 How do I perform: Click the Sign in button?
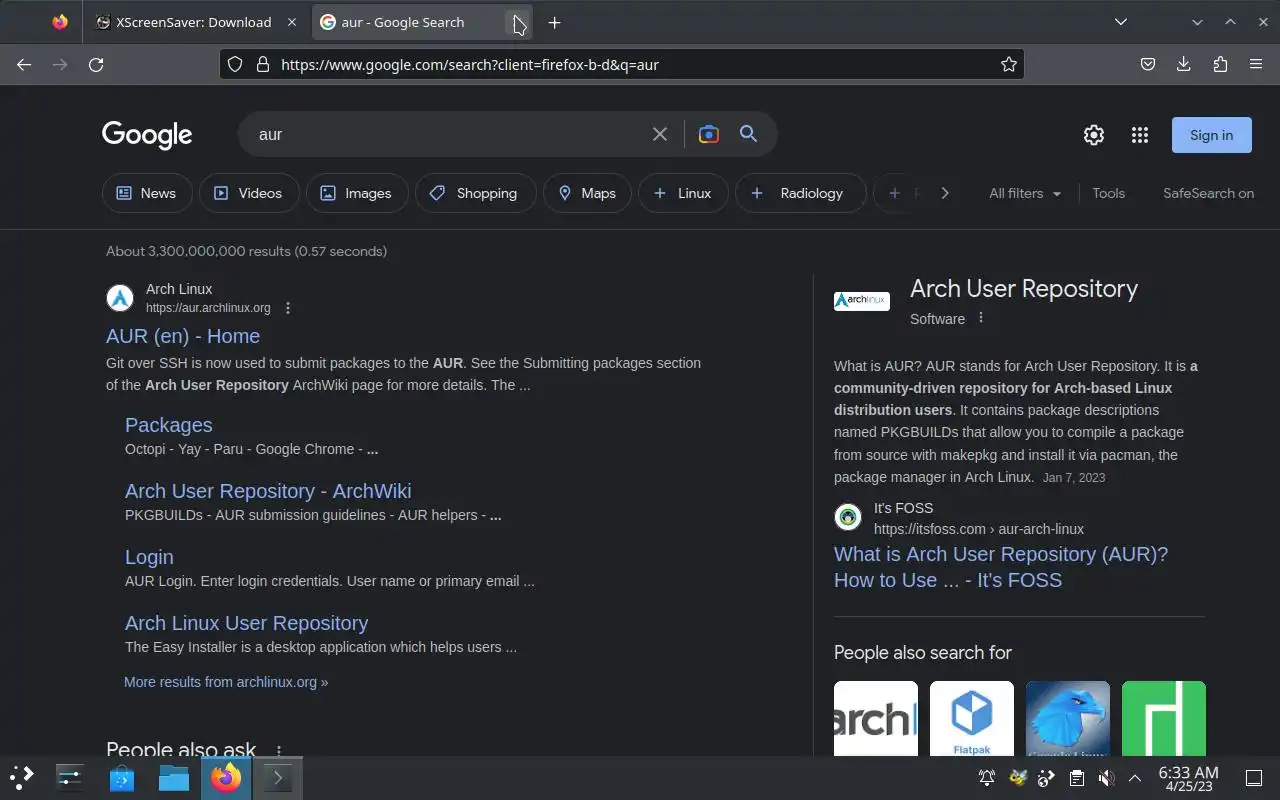[x=1211, y=135]
